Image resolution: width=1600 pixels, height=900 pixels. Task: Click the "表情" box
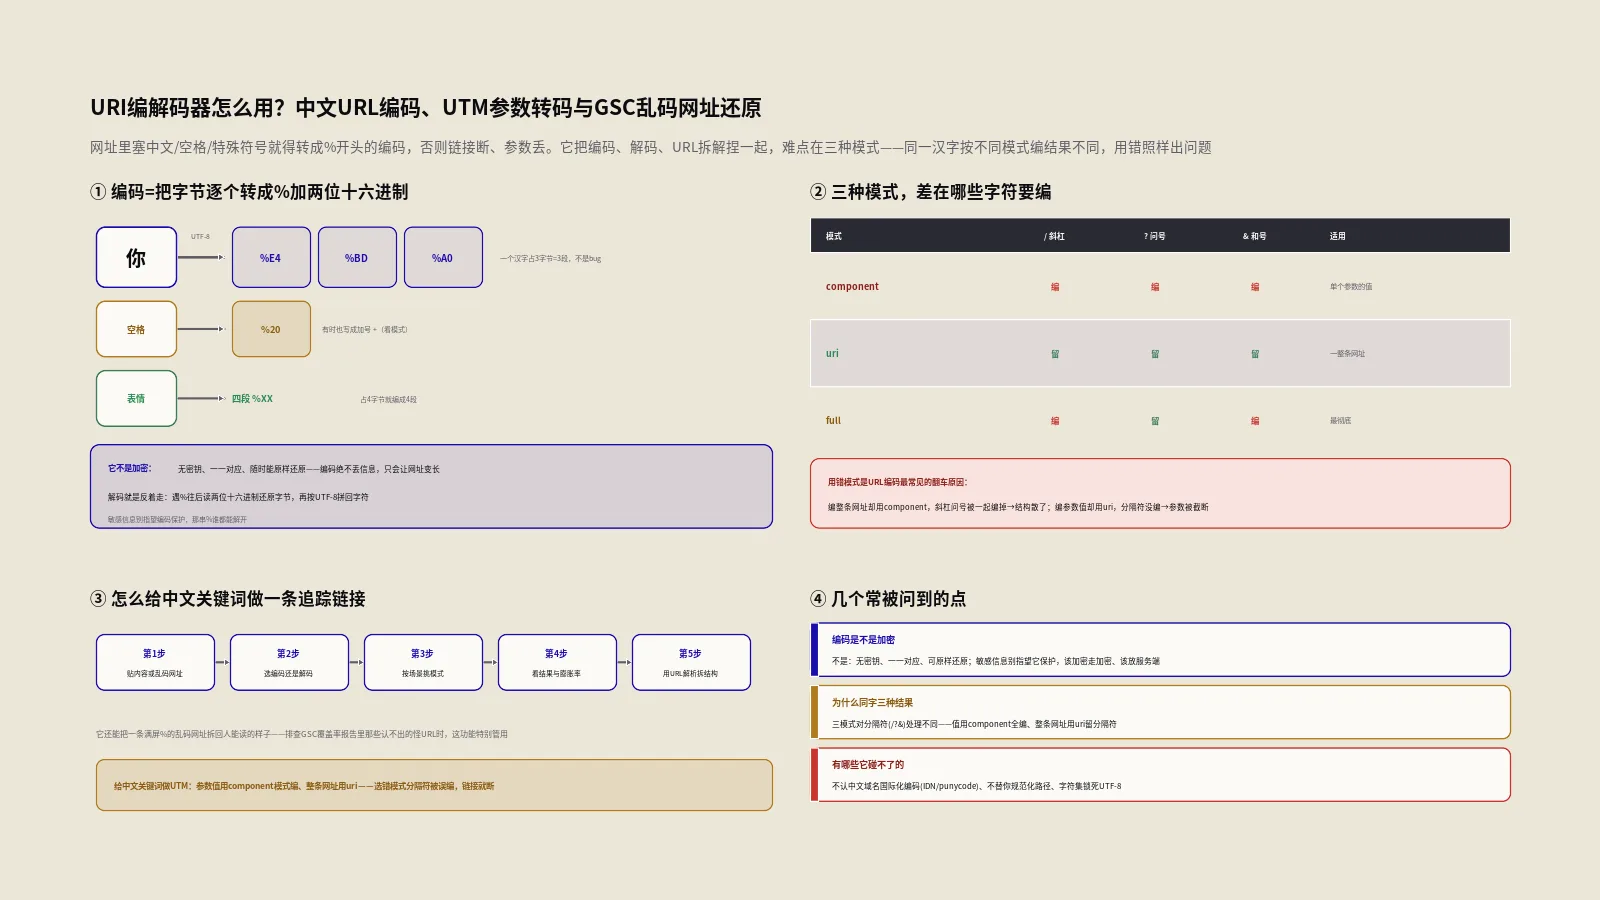coord(136,398)
